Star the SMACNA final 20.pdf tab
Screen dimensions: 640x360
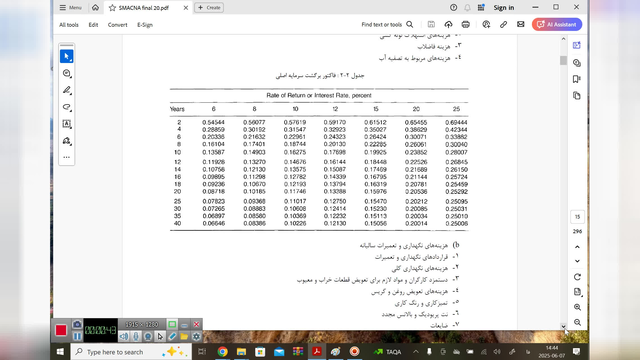(112, 8)
